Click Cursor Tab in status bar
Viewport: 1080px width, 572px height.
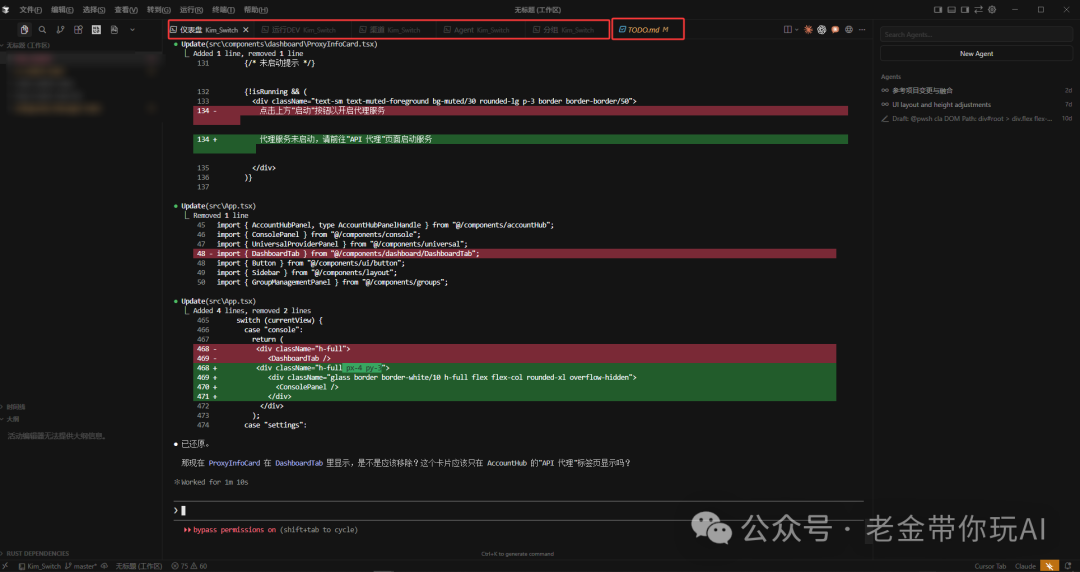[x=990, y=566]
